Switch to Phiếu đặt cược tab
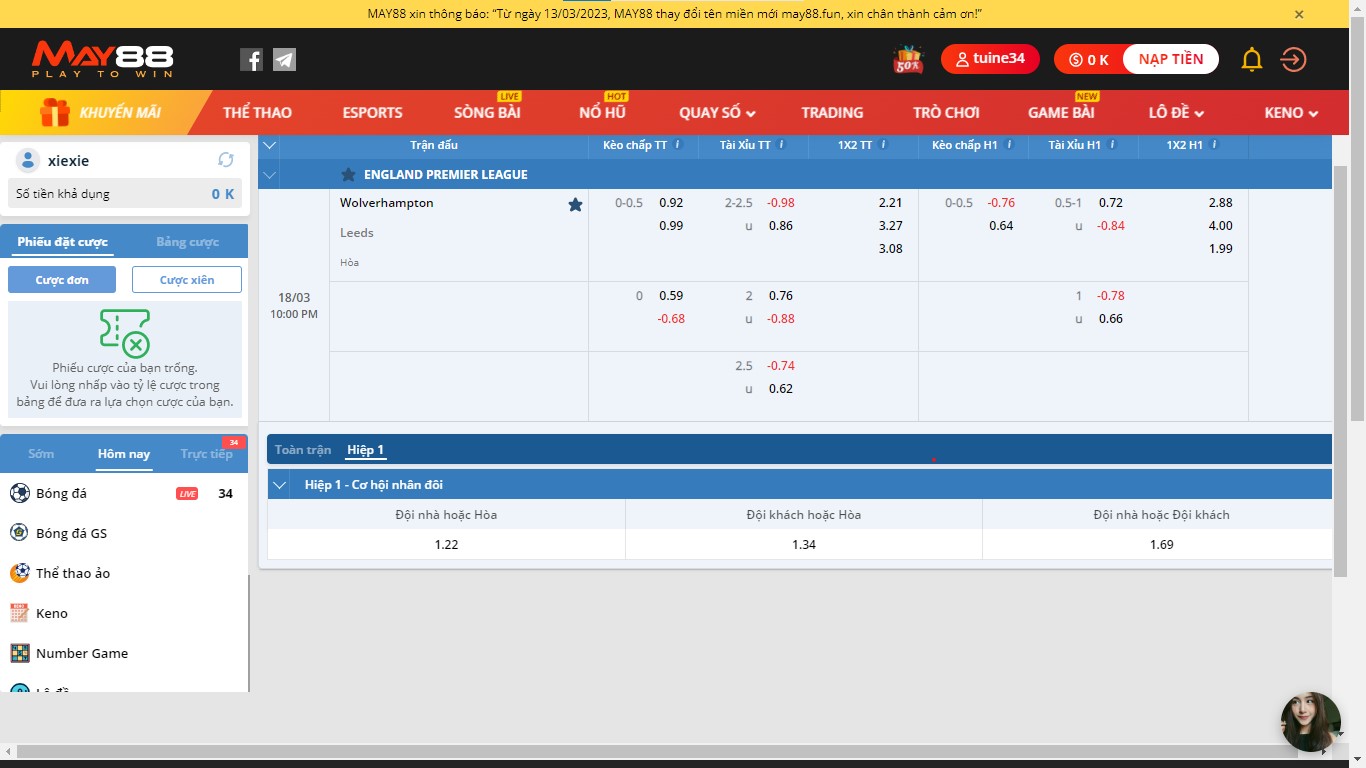Screen dimensions: 1366x768 coord(62,242)
